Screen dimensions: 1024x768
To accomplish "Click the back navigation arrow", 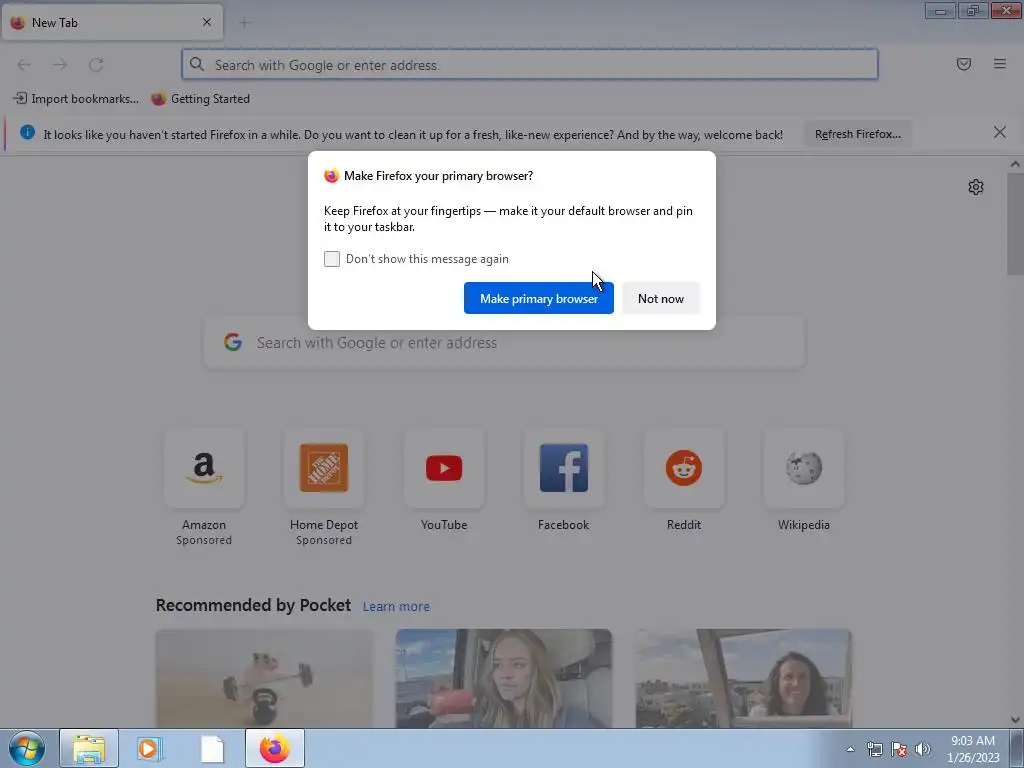I will (x=24, y=65).
